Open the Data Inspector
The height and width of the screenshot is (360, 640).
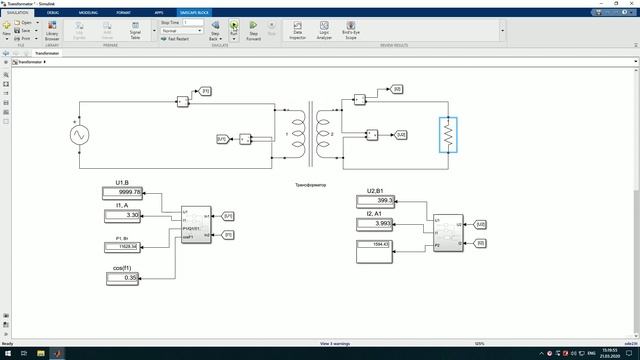(x=298, y=31)
